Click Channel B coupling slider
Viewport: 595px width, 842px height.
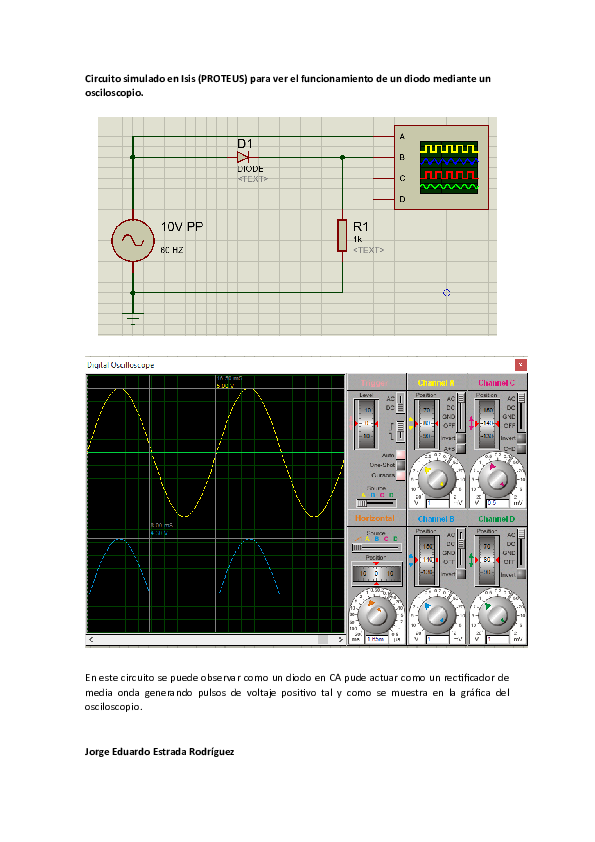pos(461,548)
